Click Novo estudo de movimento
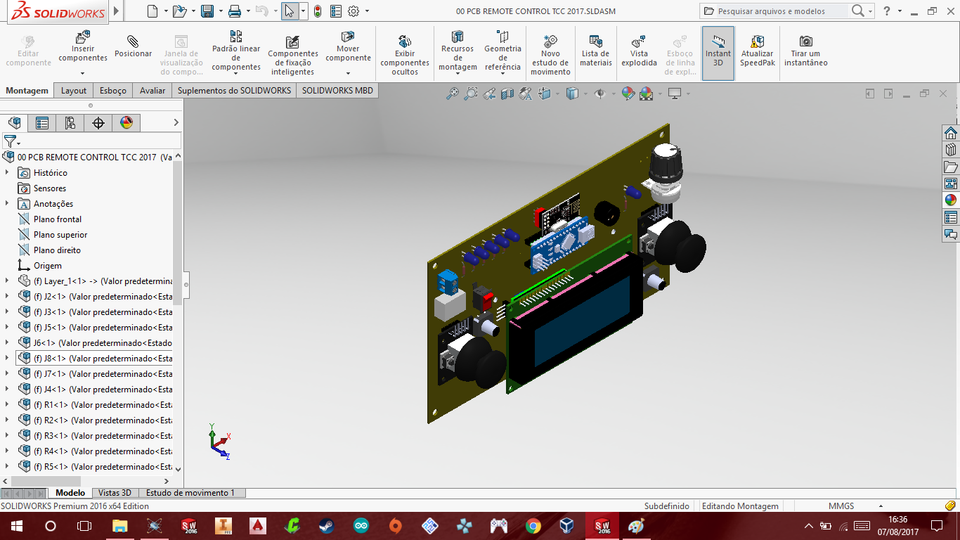 pyautogui.click(x=550, y=54)
